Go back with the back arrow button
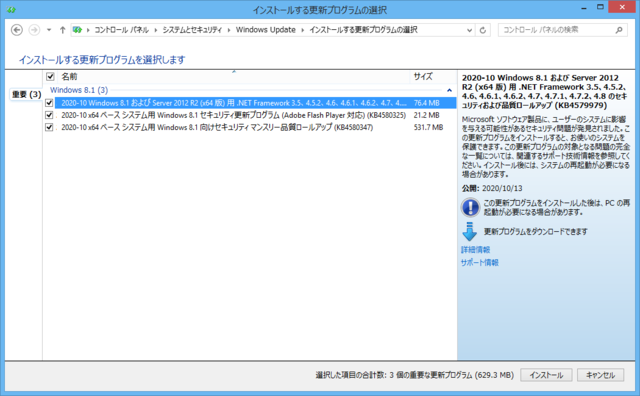The height and width of the screenshot is (396, 640). point(17,30)
